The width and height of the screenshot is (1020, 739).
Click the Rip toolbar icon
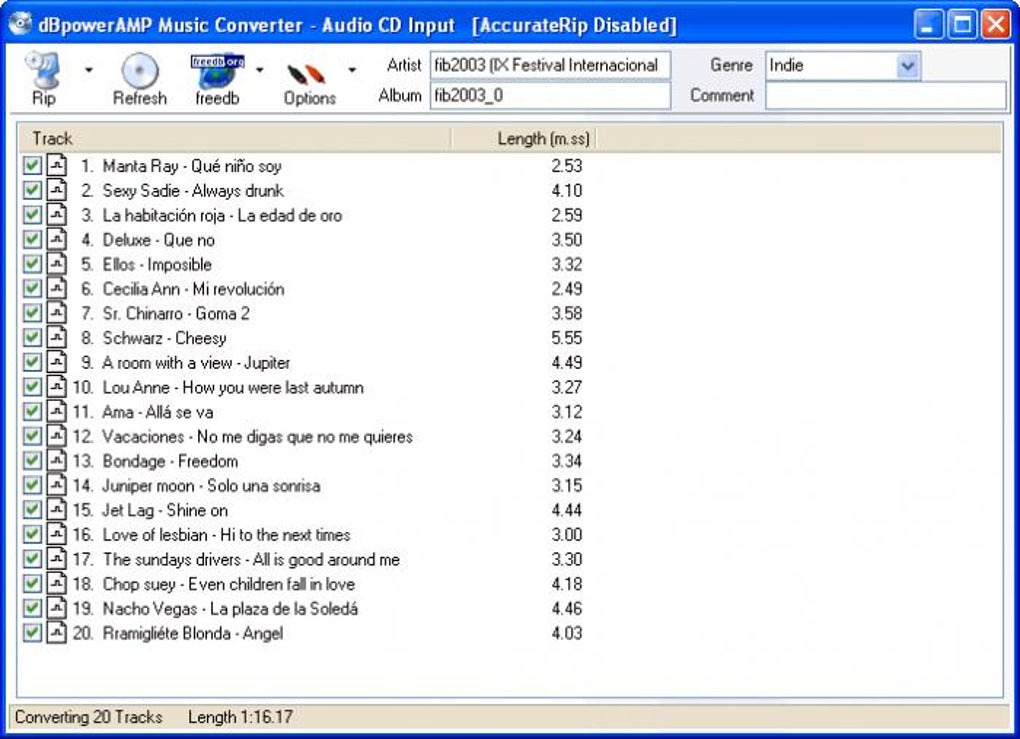(43, 71)
